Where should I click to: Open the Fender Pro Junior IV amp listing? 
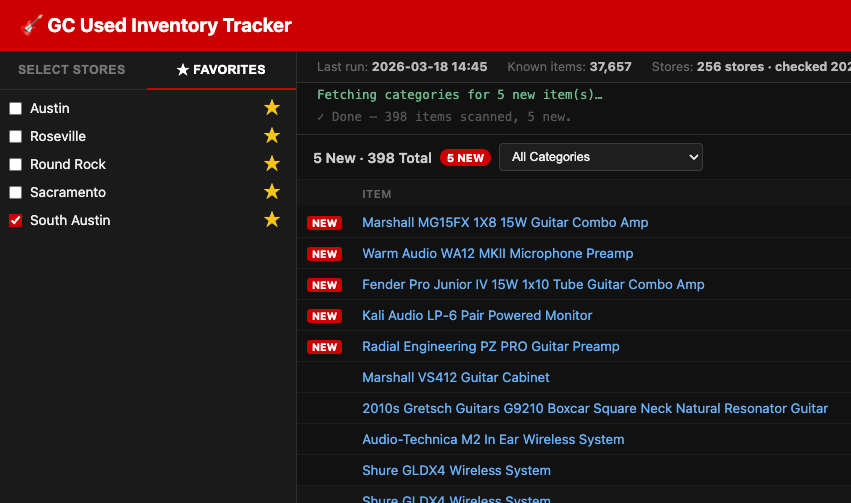[x=533, y=285]
